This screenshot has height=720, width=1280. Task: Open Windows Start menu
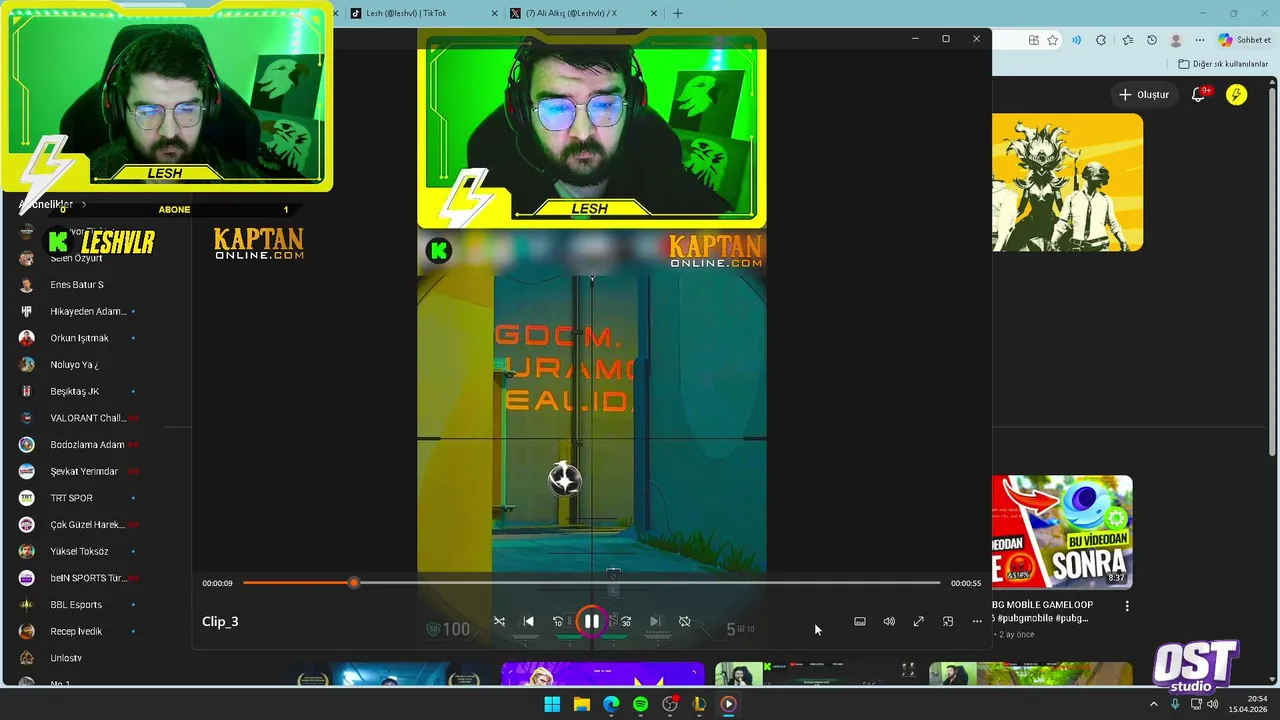[552, 704]
